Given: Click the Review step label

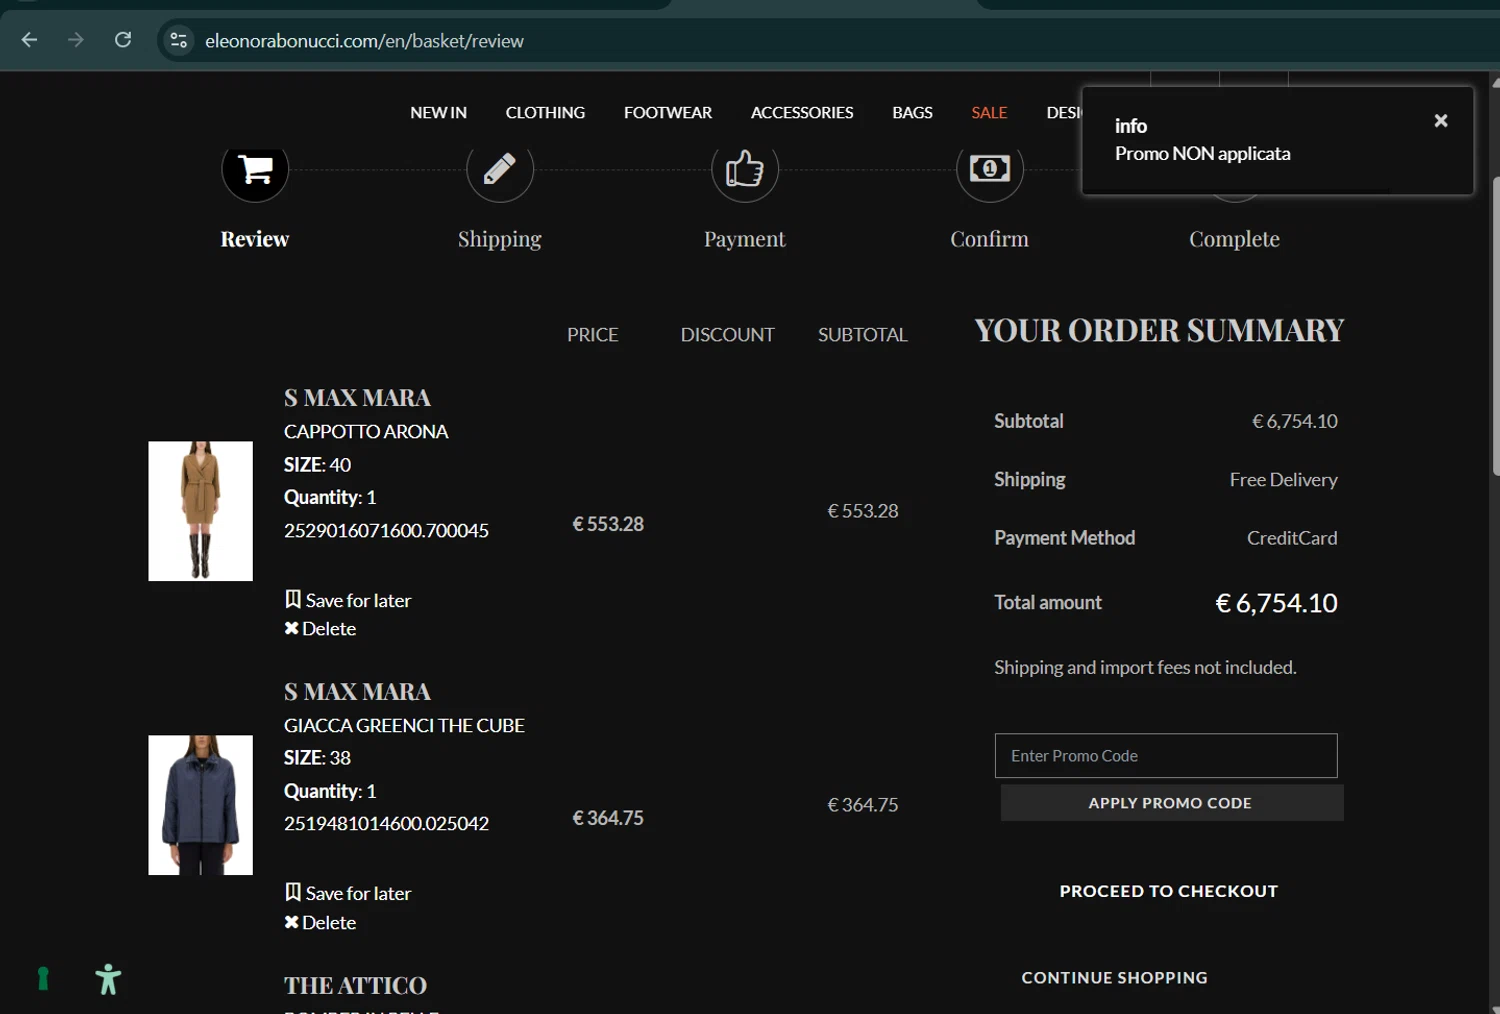Looking at the screenshot, I should pyautogui.click(x=255, y=239).
